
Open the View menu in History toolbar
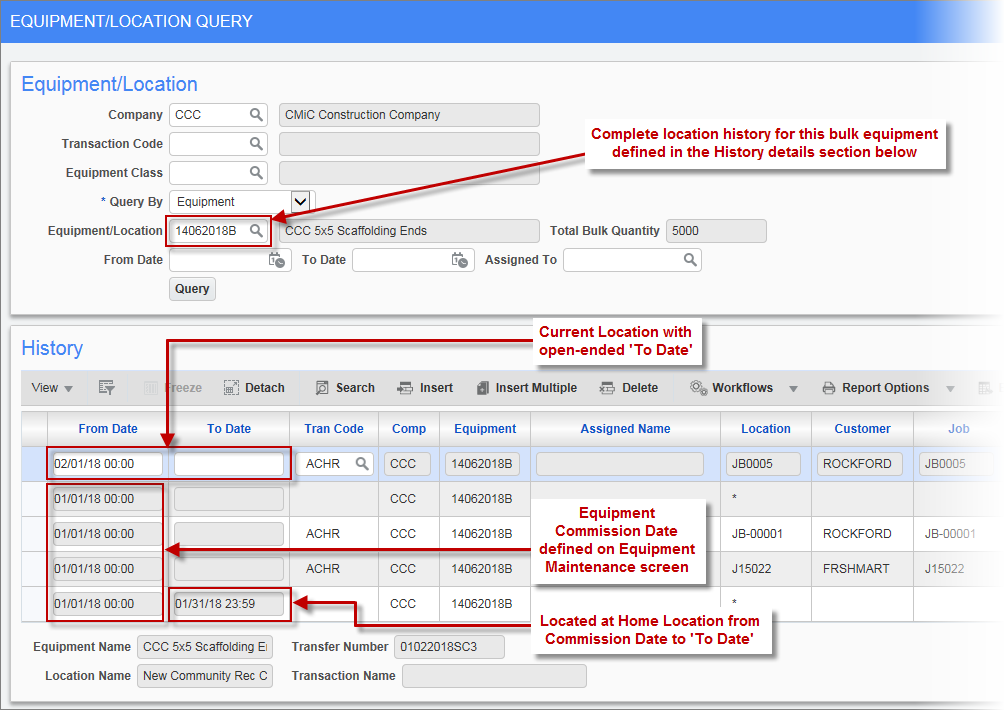51,388
